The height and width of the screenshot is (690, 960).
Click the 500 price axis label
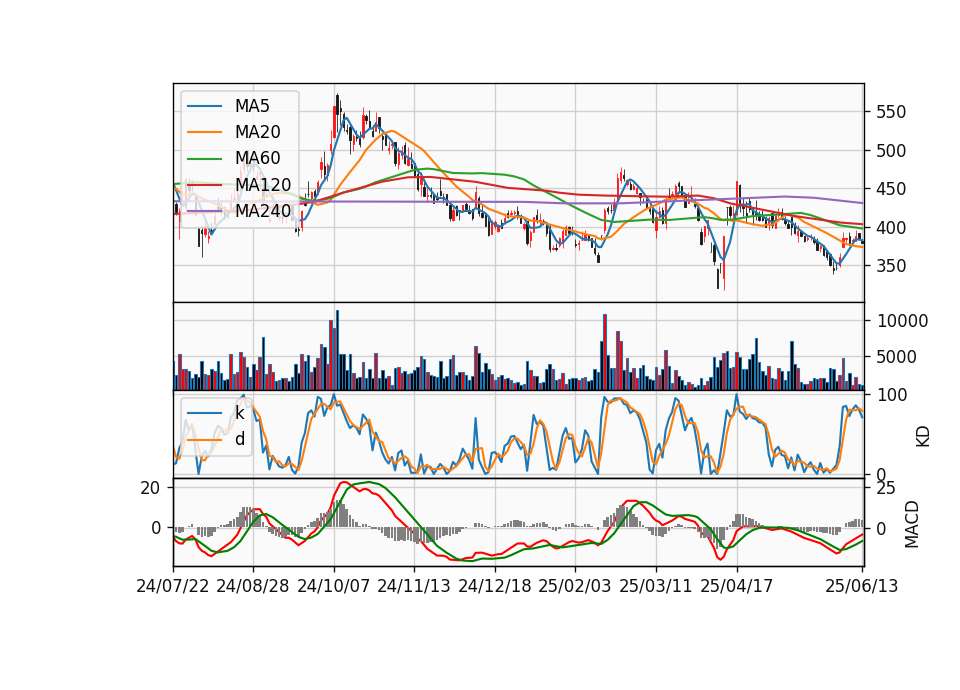click(x=891, y=151)
